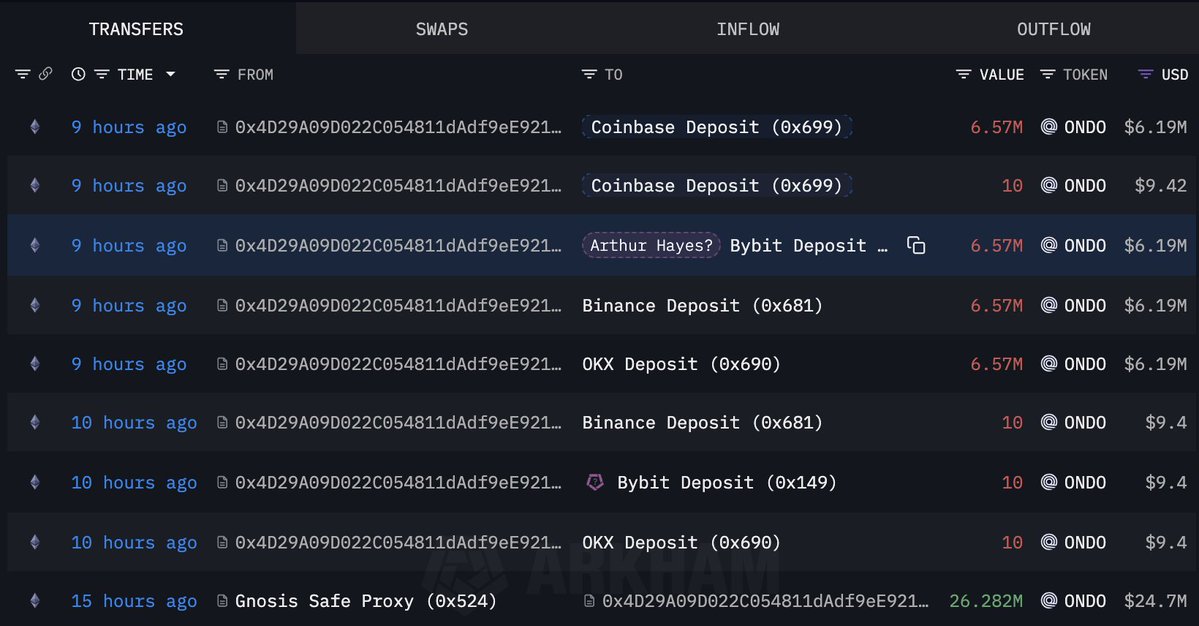Click the link icon in header row

pos(45,74)
